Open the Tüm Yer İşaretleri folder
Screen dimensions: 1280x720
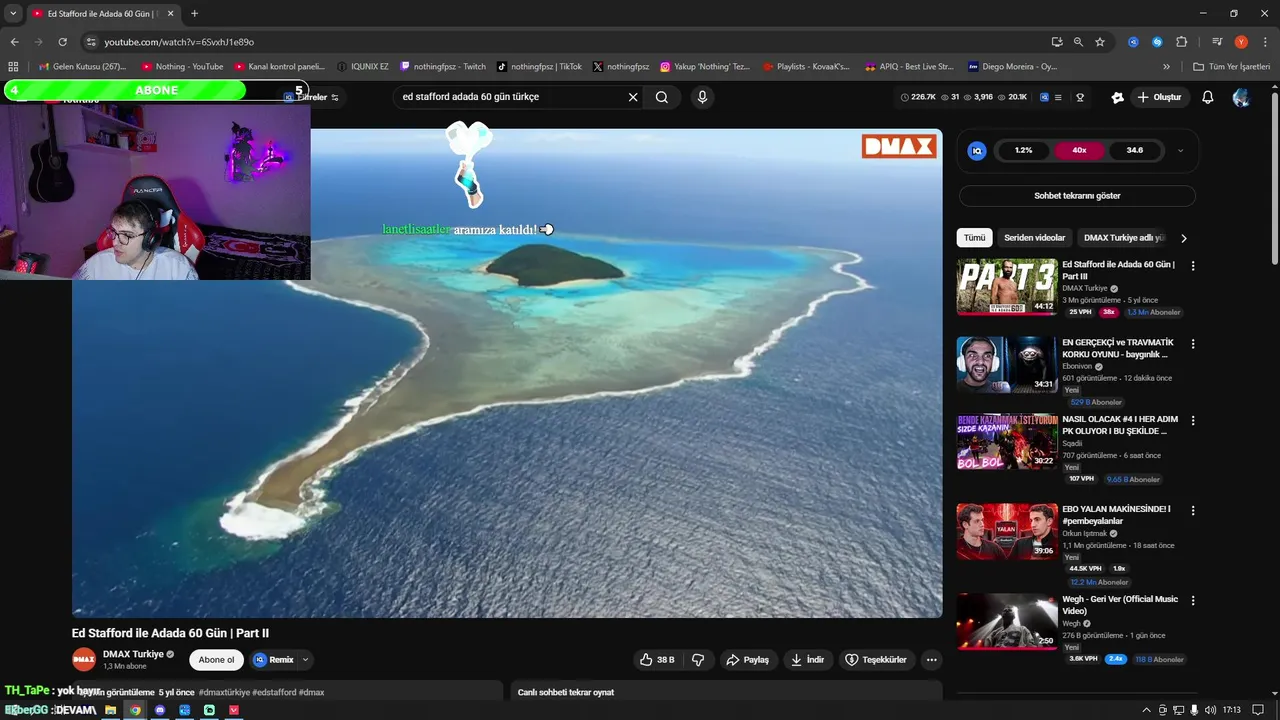(1232, 67)
